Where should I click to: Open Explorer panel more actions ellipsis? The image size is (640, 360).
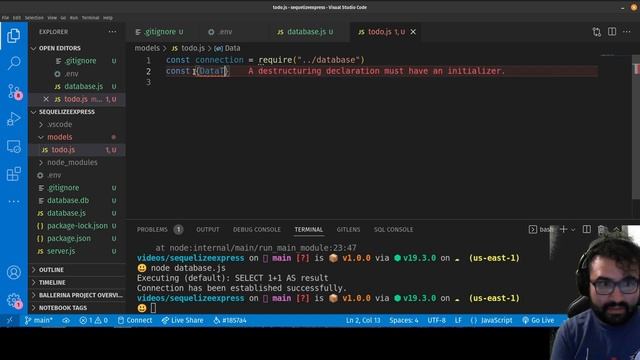point(112,31)
